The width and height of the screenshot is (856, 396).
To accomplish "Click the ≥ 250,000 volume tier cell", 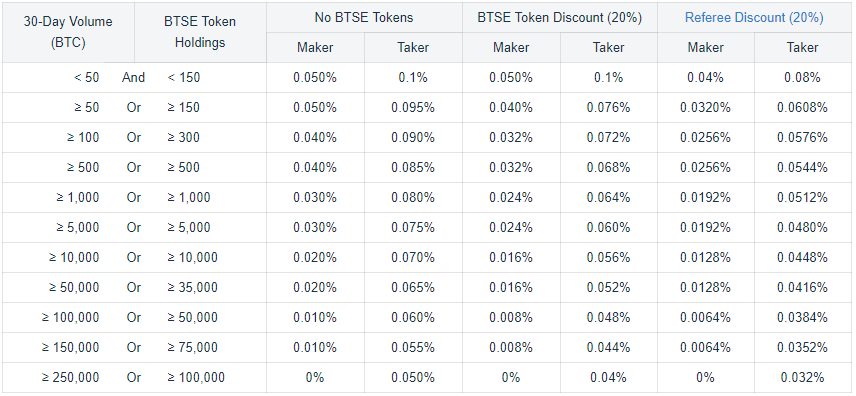I will click(70, 377).
